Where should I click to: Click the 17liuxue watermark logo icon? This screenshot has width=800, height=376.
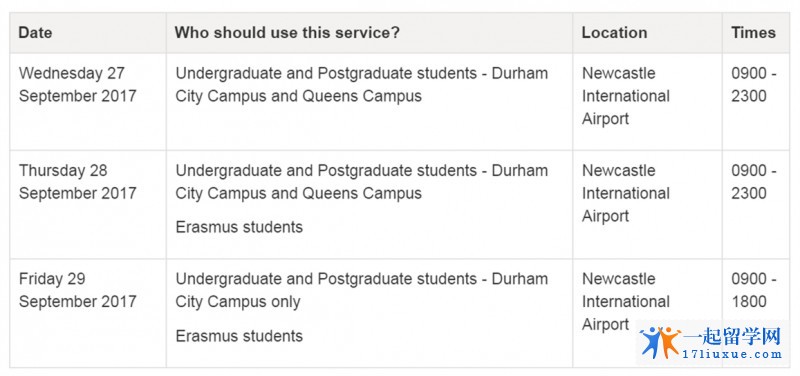point(660,342)
